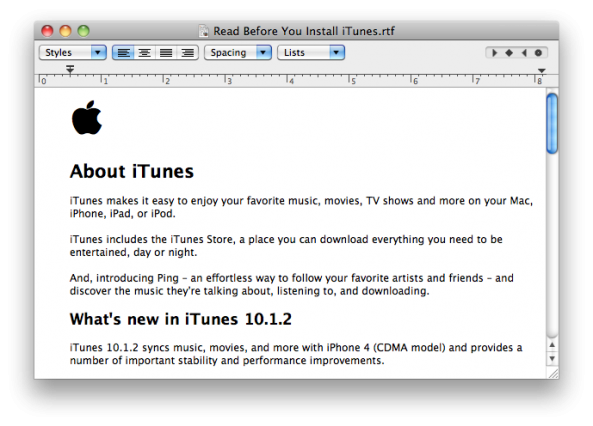Viewport: 593px width, 426px height.
Task: Click the center tab stop diamond icon
Action: [509, 53]
